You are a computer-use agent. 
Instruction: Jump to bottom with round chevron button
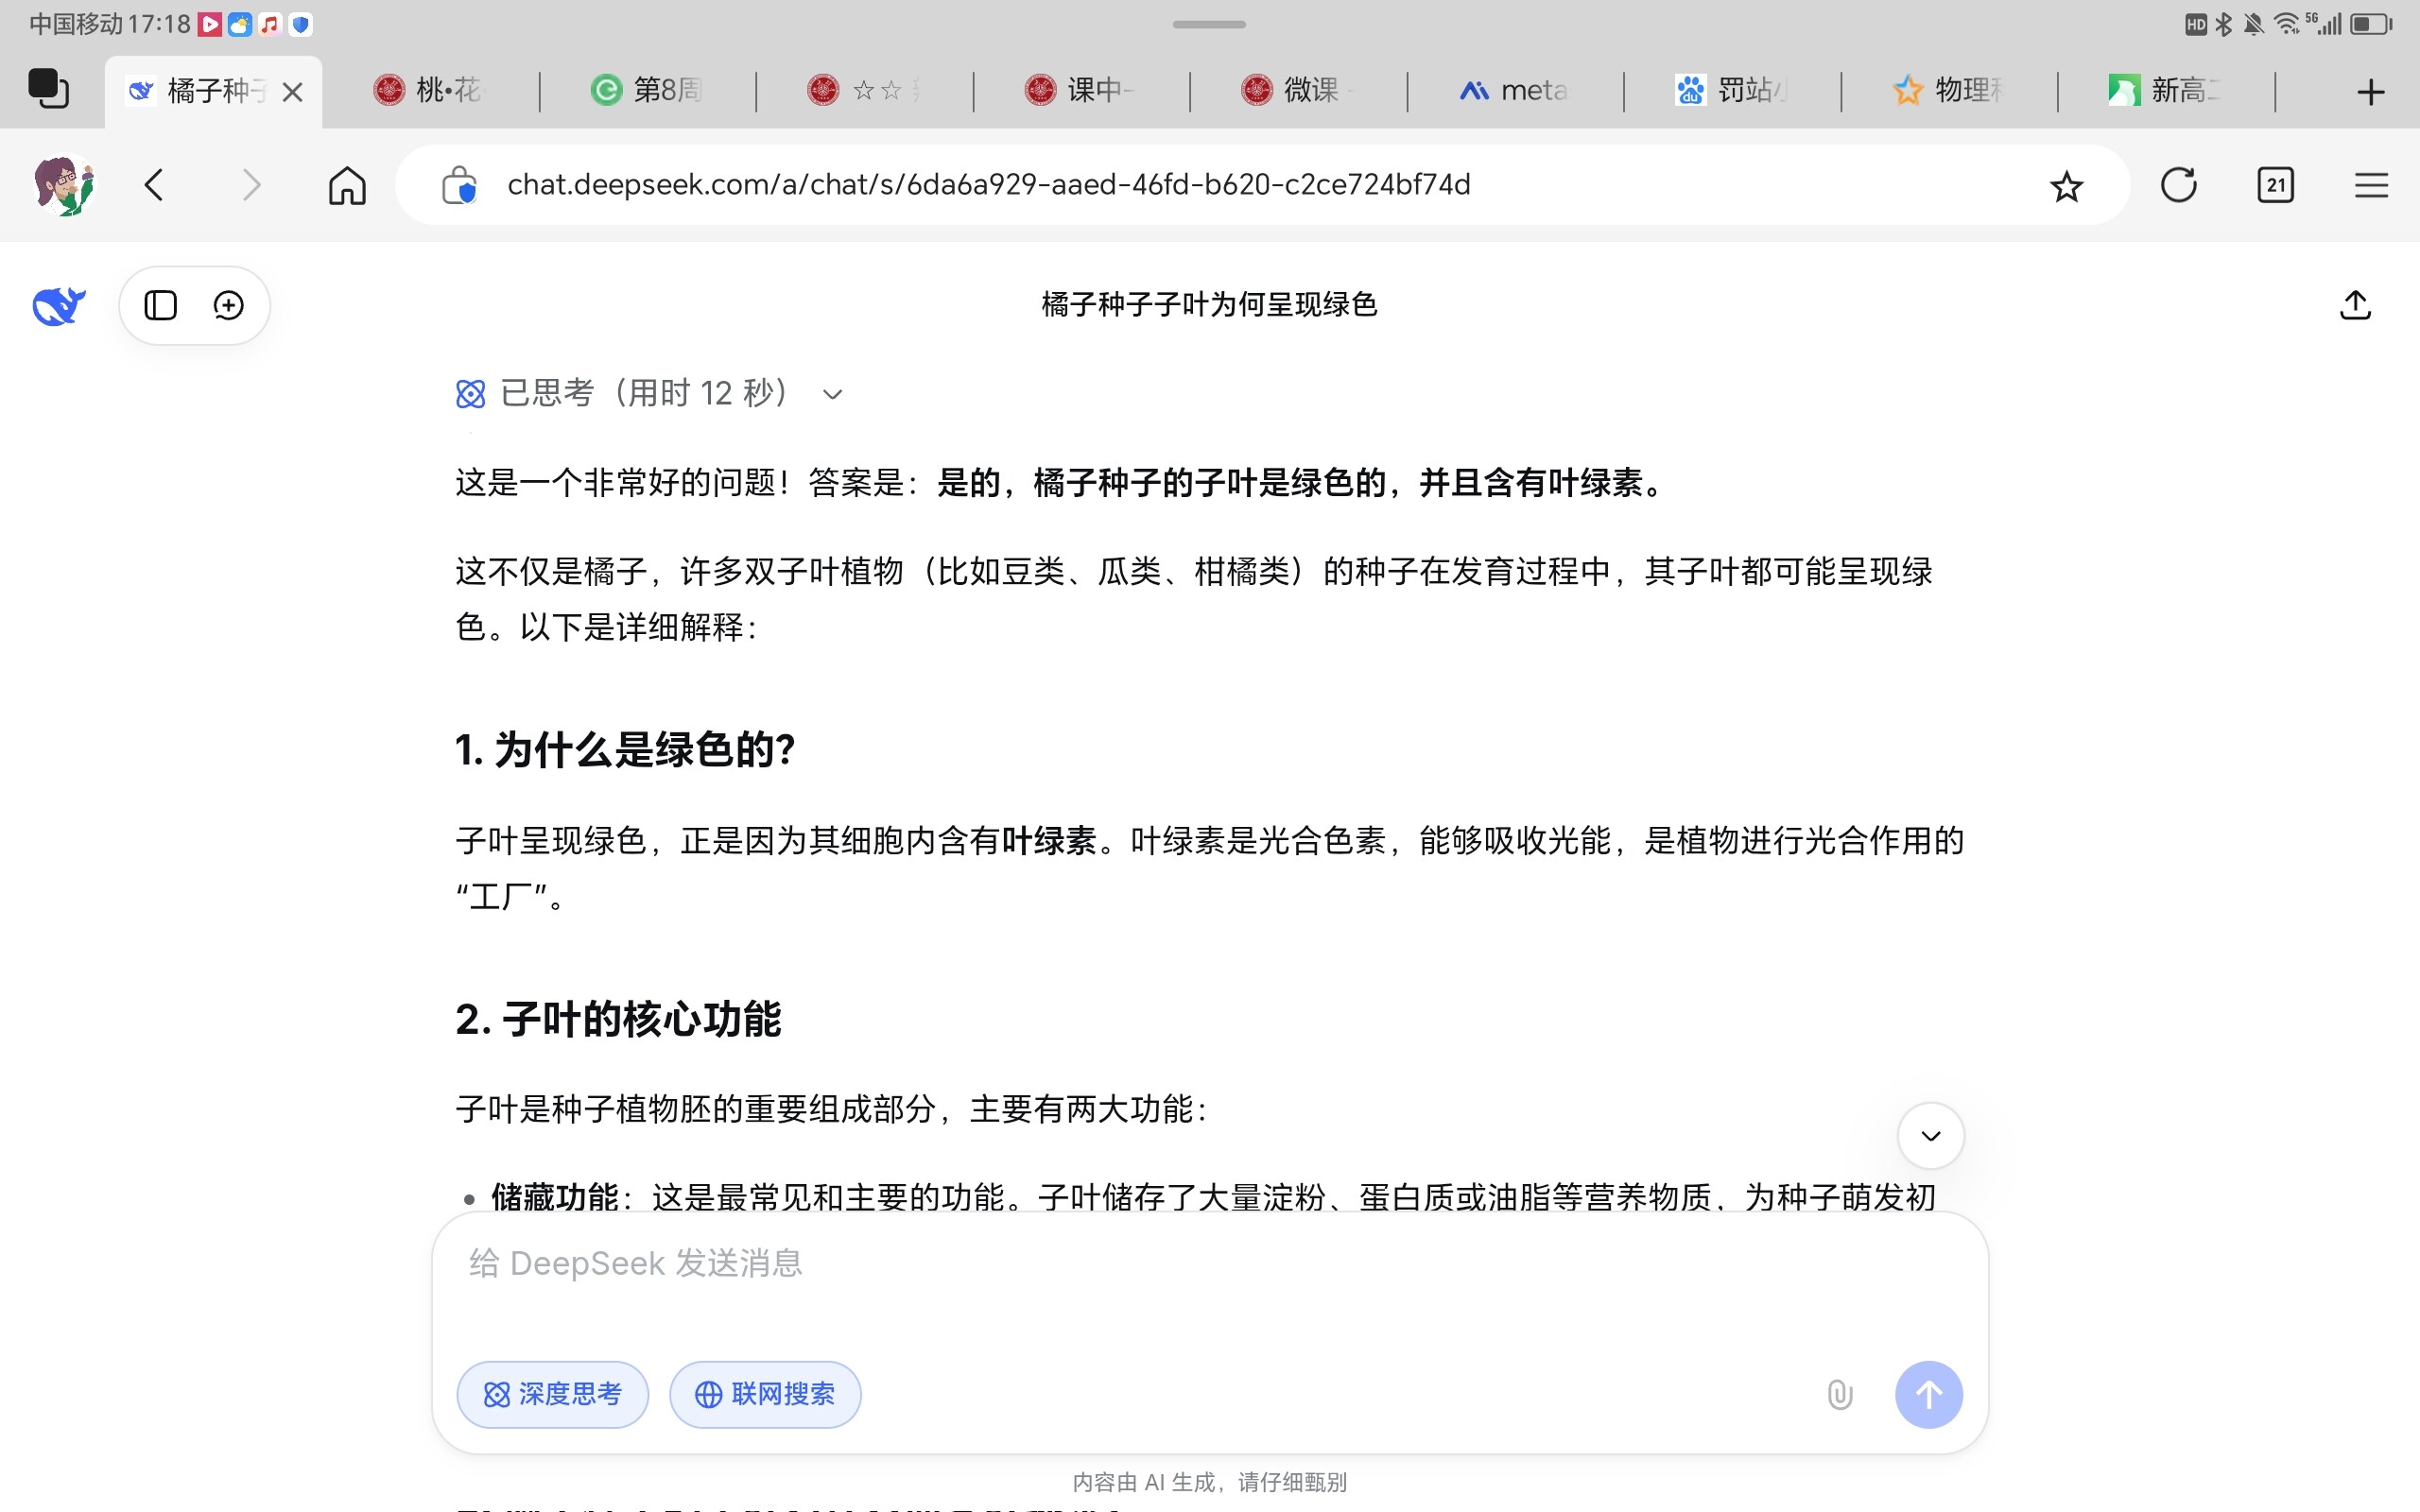pos(1930,1136)
